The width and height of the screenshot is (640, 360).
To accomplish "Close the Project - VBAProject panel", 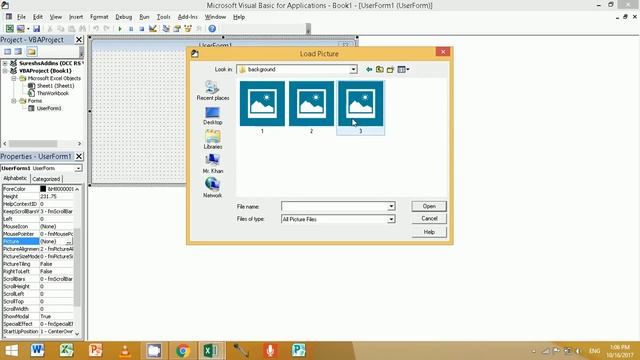I will (x=79, y=40).
